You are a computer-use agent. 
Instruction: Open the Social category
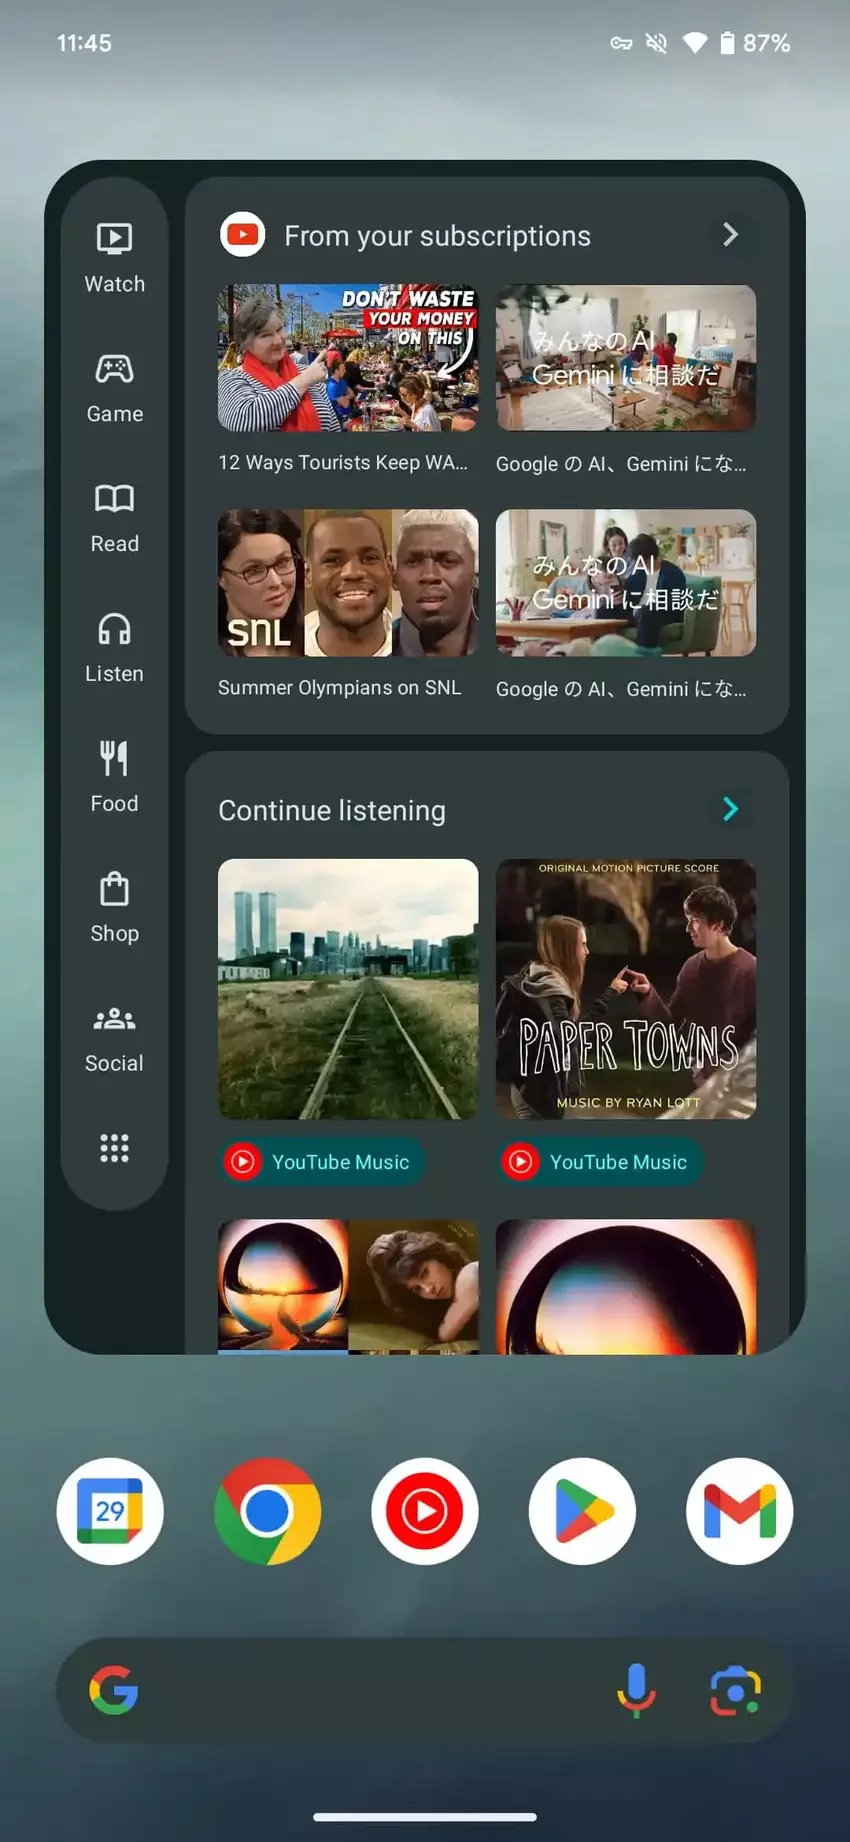114,1038
